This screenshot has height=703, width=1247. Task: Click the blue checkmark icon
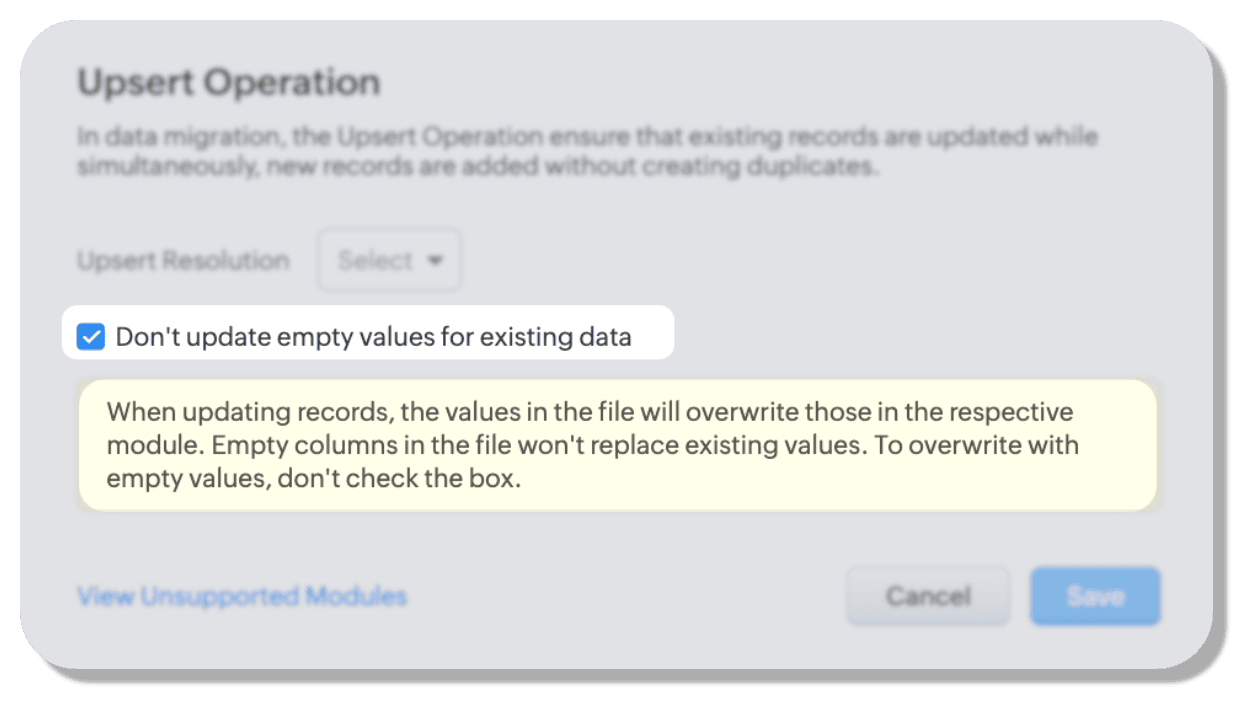click(91, 337)
